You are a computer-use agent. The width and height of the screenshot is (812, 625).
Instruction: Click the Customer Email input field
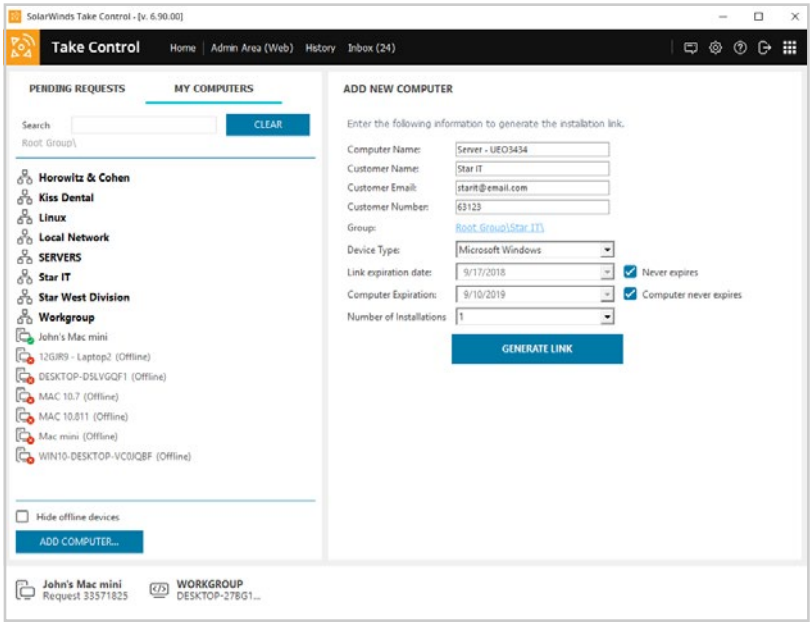pos(532,188)
